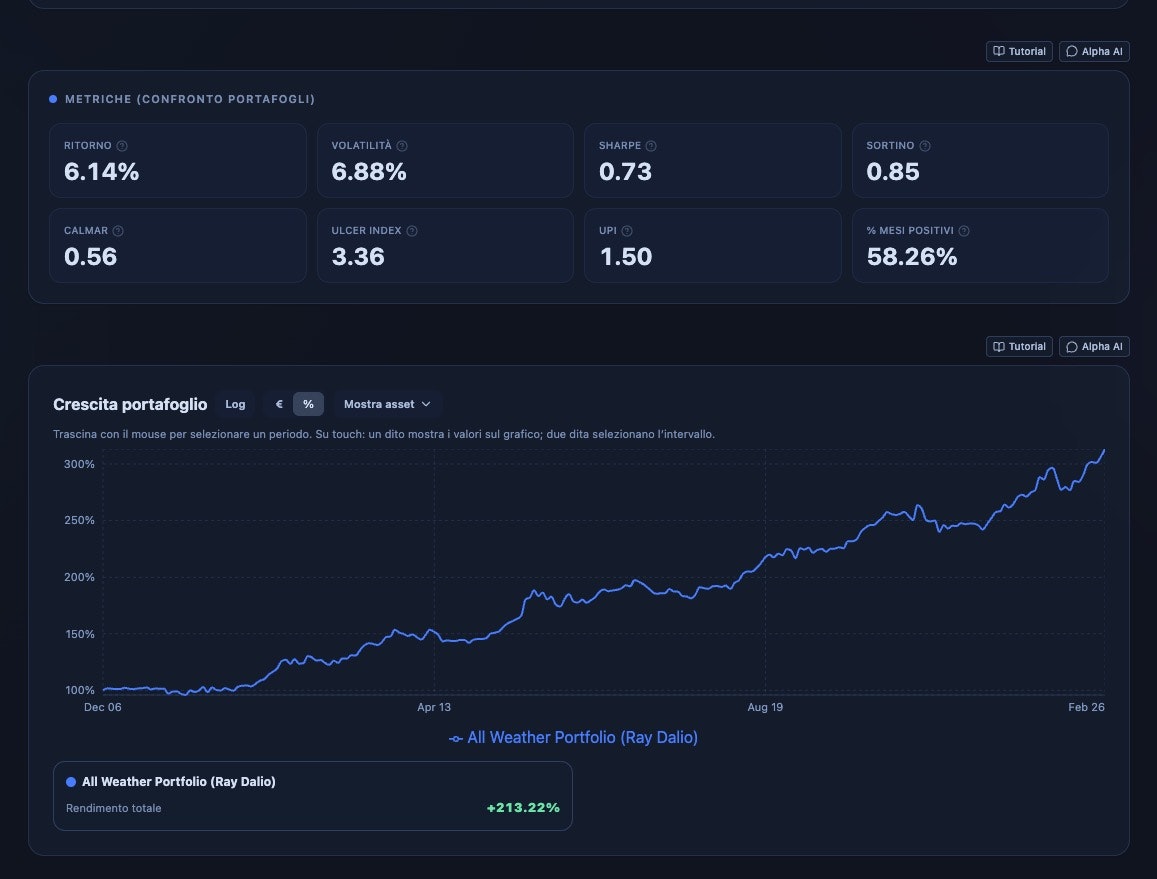
Task: Click the 3.36 Ulcer Index value
Action: (358, 257)
